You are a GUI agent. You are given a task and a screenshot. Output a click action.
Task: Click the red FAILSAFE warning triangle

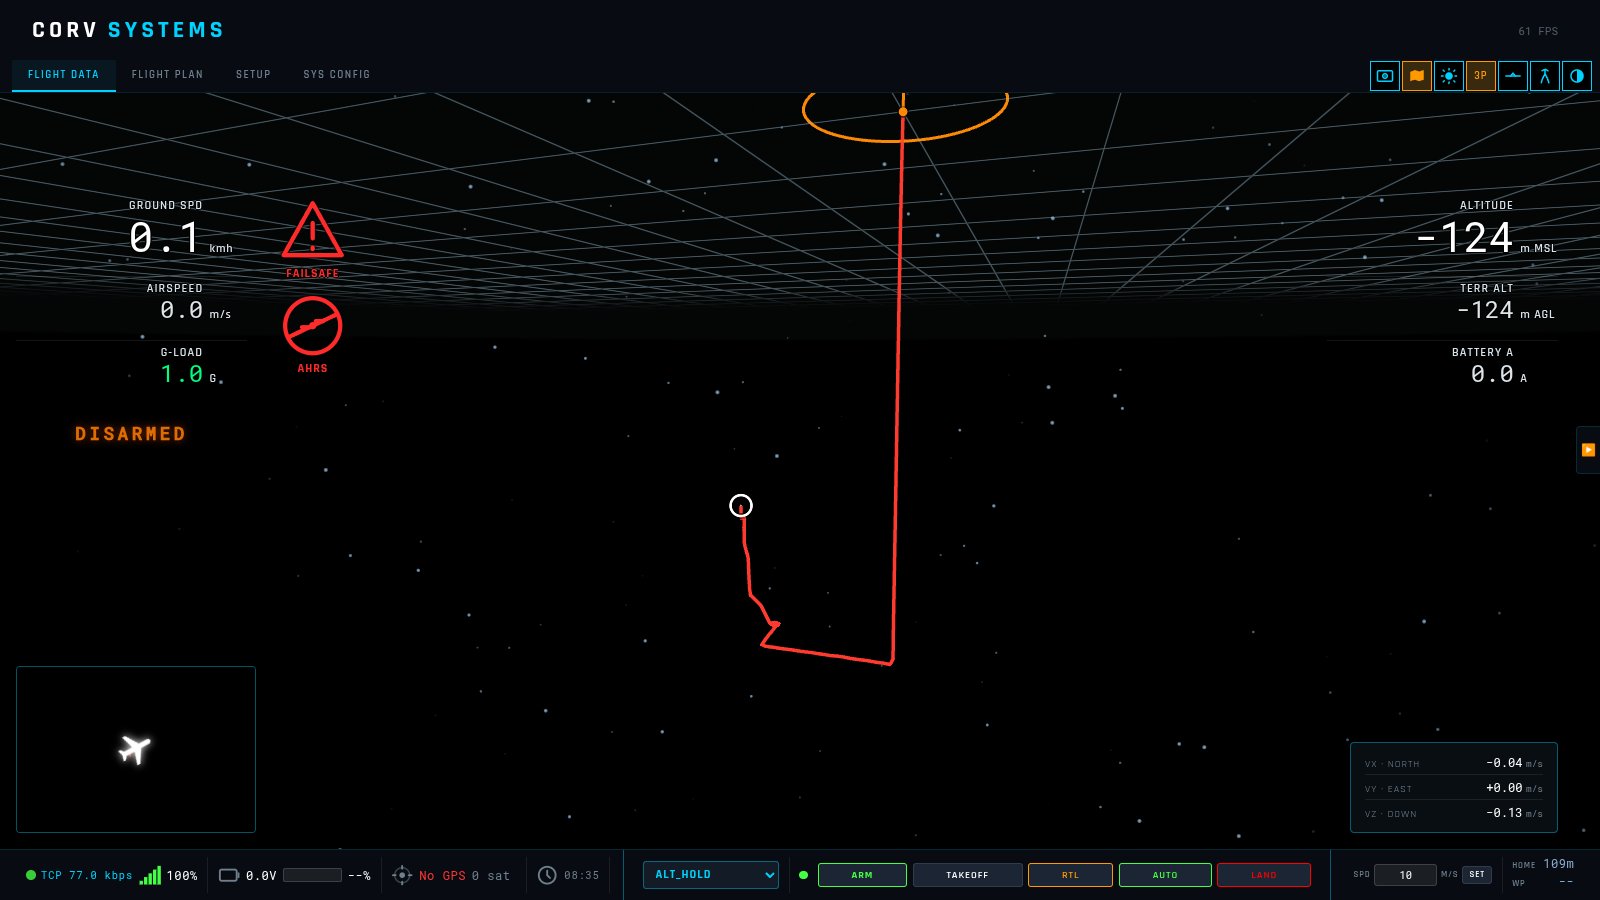(312, 231)
